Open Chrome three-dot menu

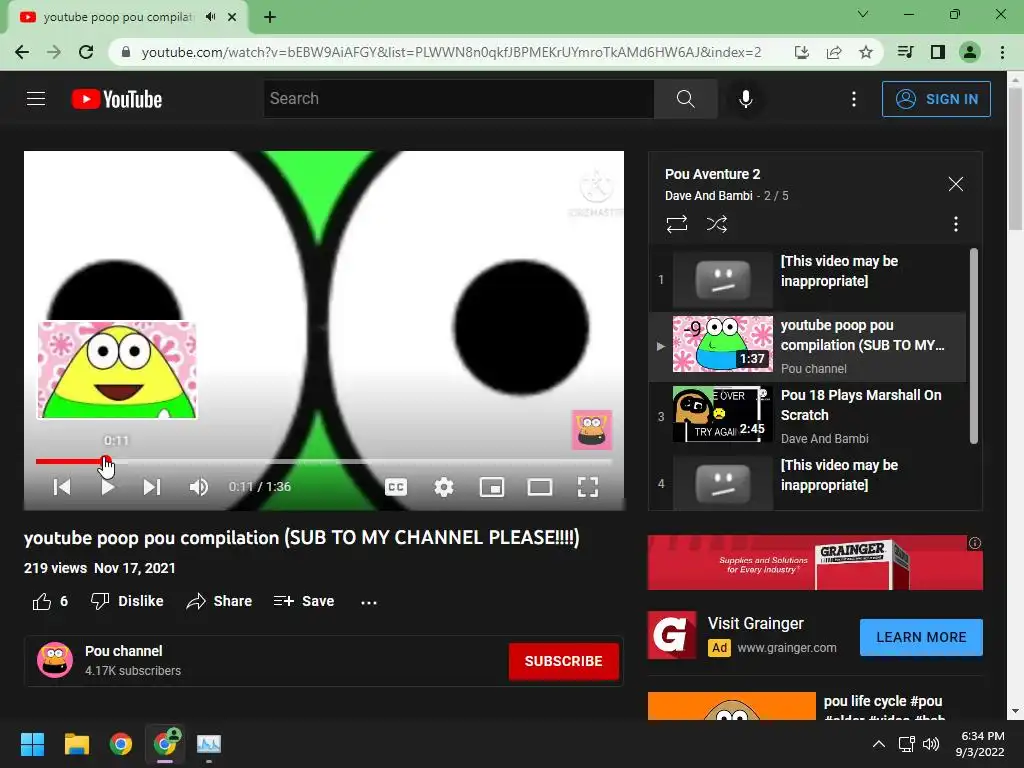tap(1002, 52)
